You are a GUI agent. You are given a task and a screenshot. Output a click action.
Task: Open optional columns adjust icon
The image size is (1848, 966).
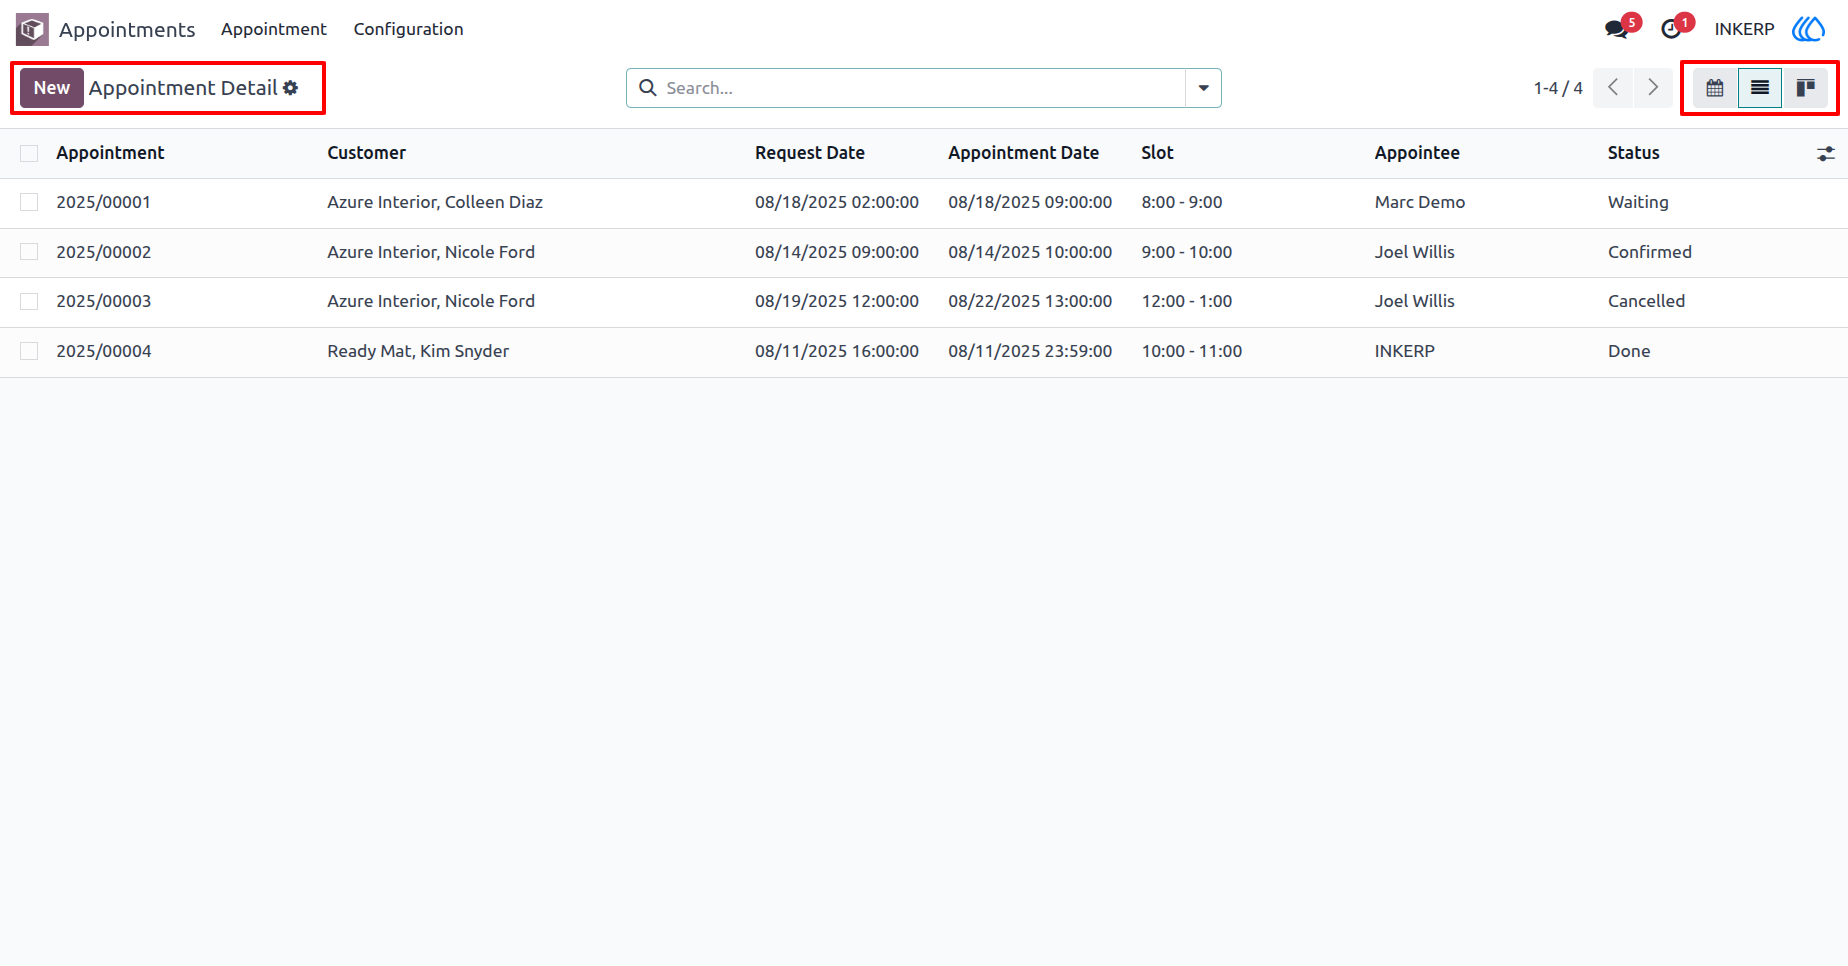[x=1826, y=154]
